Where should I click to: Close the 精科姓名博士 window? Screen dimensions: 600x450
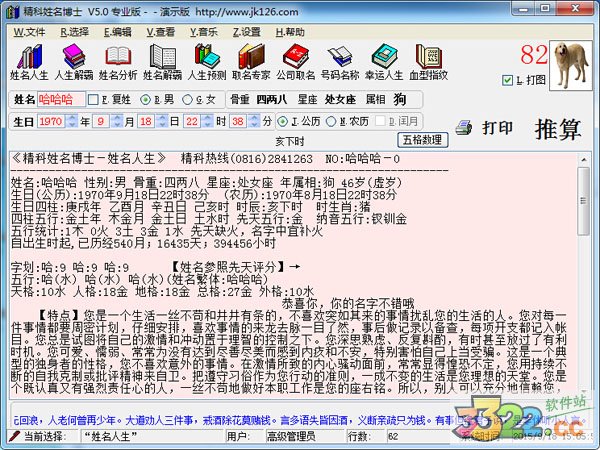[x=575, y=9]
